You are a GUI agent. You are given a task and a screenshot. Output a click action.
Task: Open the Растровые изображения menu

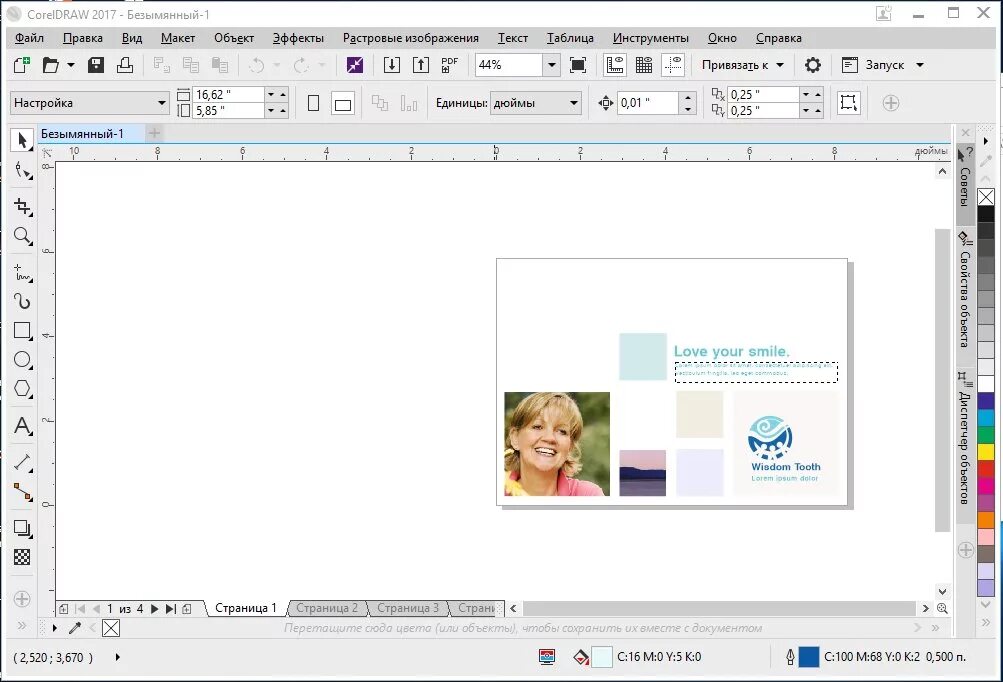point(411,38)
